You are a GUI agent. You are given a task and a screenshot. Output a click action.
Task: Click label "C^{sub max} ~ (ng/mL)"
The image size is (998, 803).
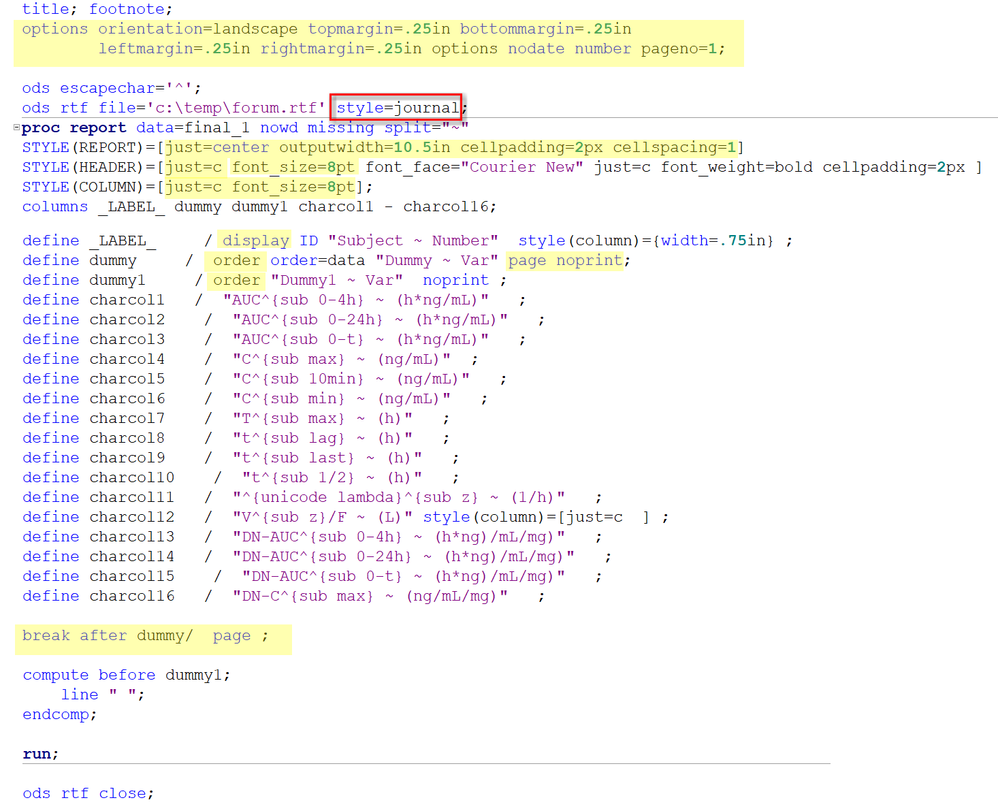[341, 358]
